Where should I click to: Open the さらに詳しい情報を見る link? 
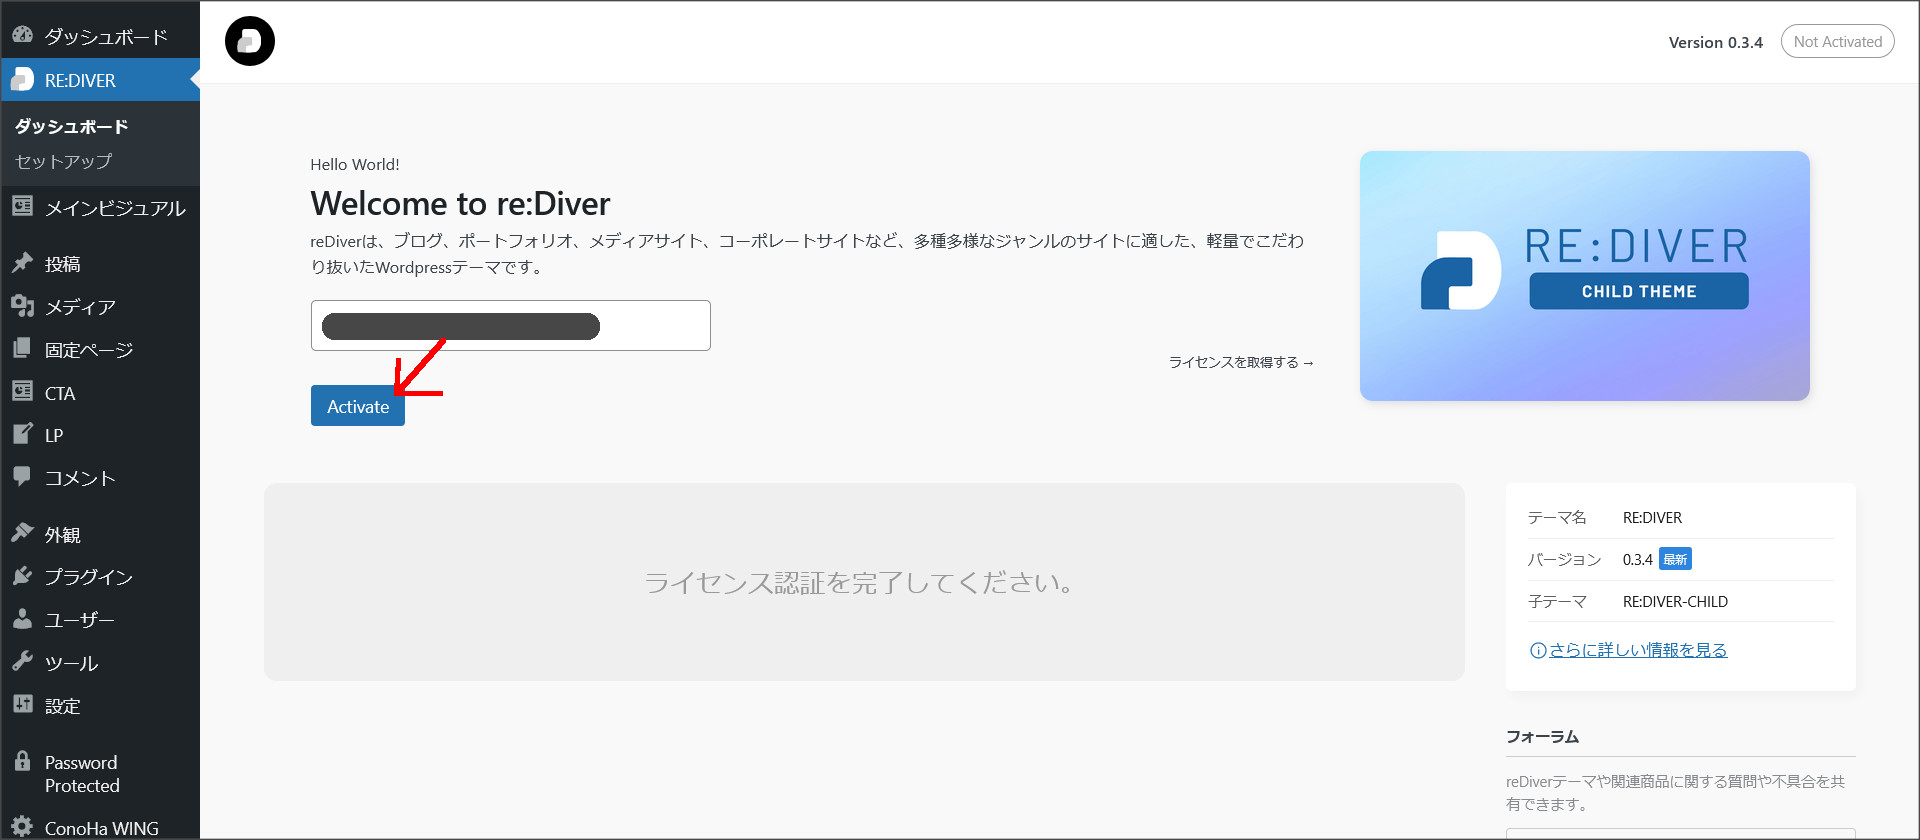point(1637,650)
